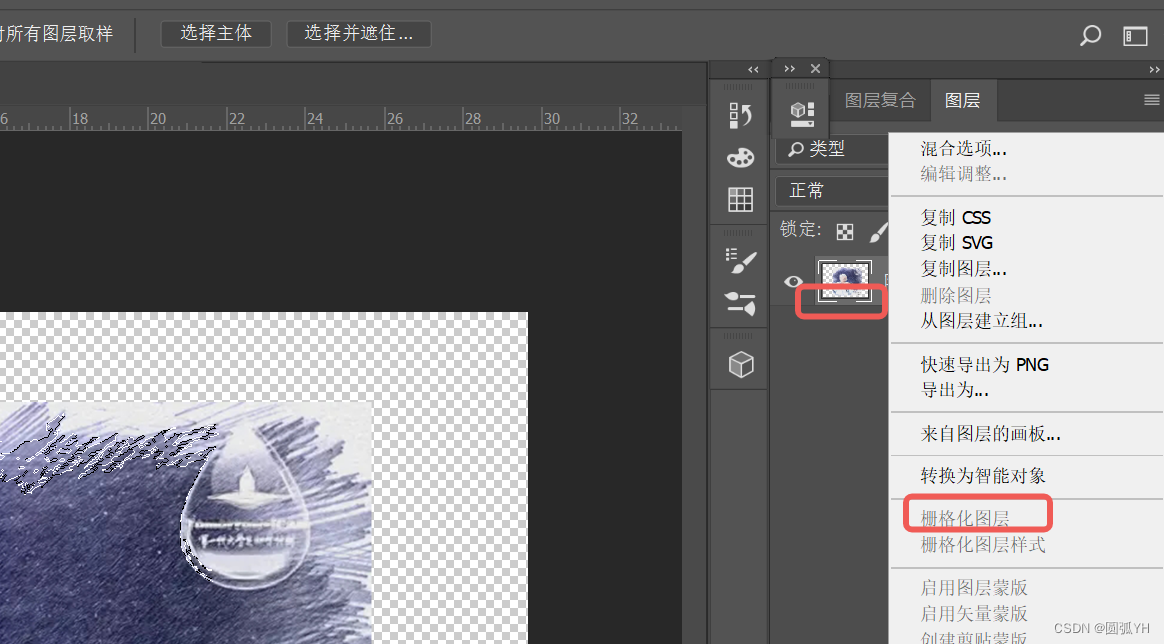This screenshot has width=1164, height=644.
Task: Click the 选择并遮住 button
Action: coord(358,33)
